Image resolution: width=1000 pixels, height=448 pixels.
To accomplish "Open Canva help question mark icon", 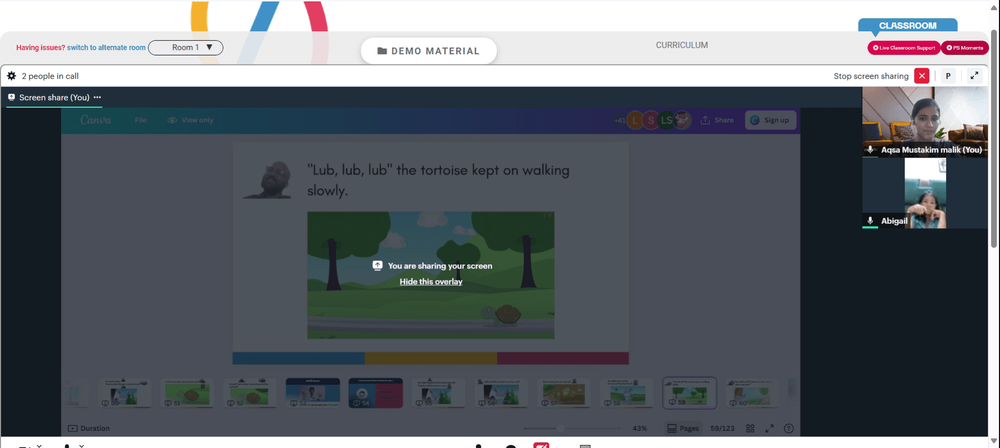I will pos(788,428).
